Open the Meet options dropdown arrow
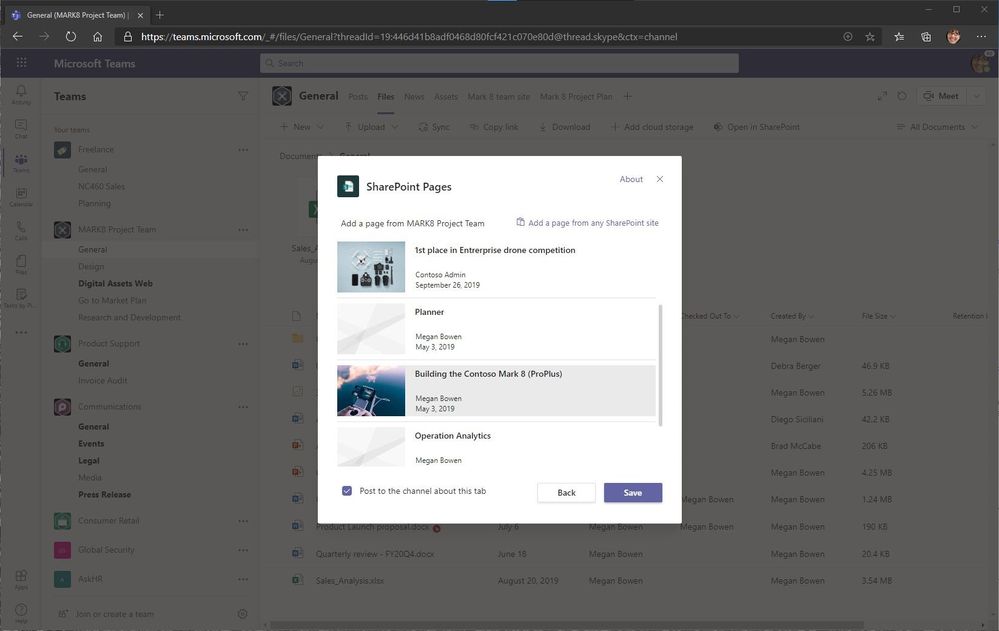 click(976, 96)
